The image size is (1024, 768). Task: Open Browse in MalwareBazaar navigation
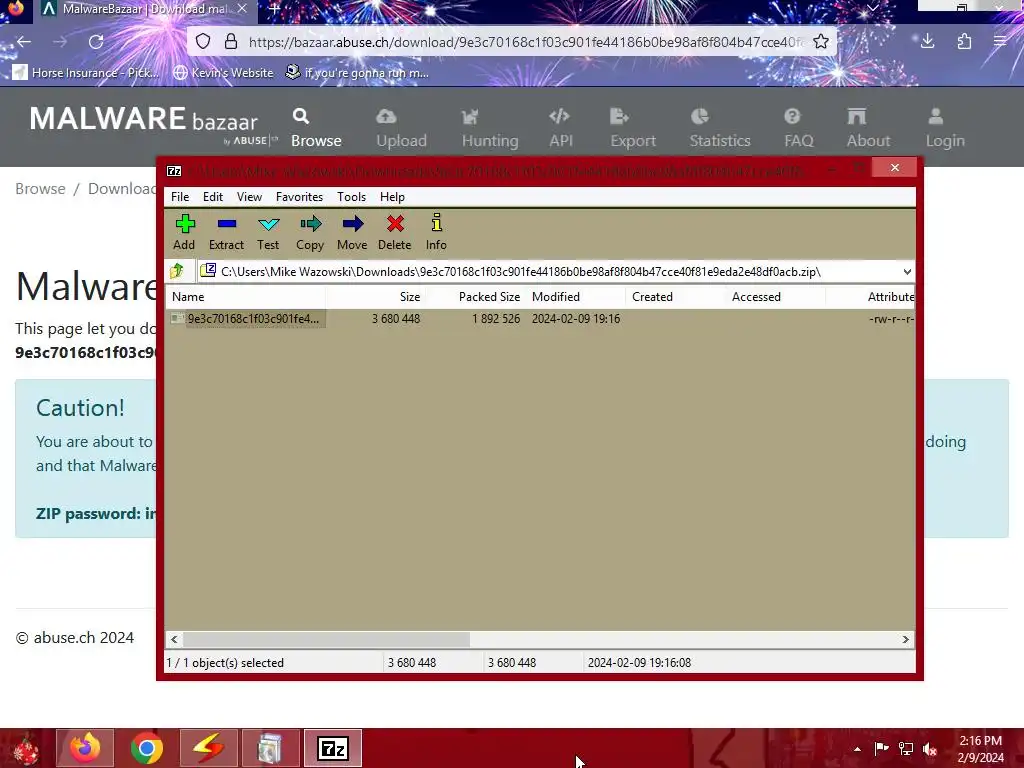(x=316, y=128)
